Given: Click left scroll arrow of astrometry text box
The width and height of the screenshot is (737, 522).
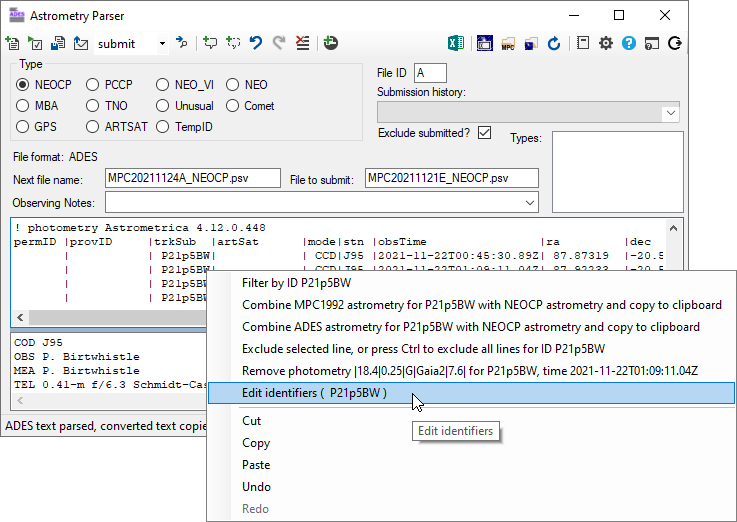Looking at the screenshot, I should click(x=20, y=318).
